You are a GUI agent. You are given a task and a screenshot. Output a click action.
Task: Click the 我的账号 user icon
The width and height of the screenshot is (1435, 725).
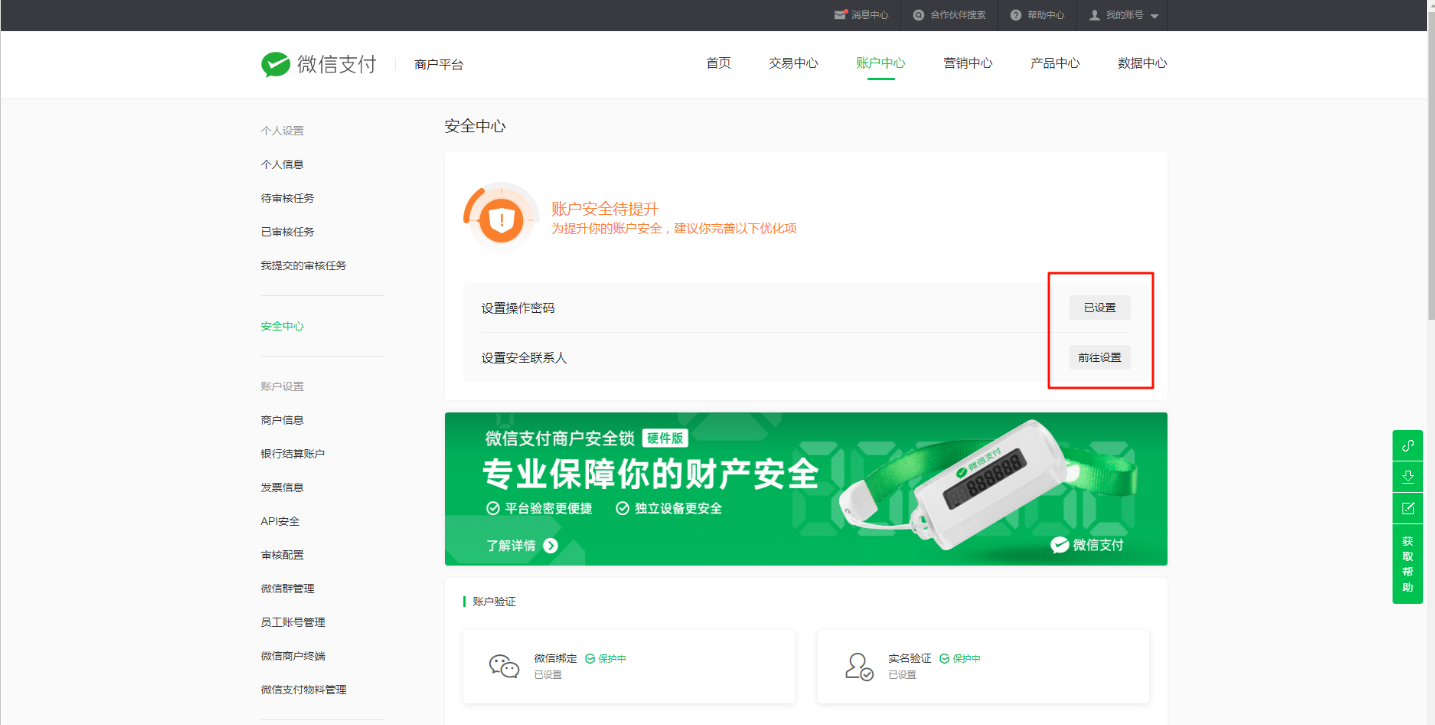pyautogui.click(x=1095, y=15)
